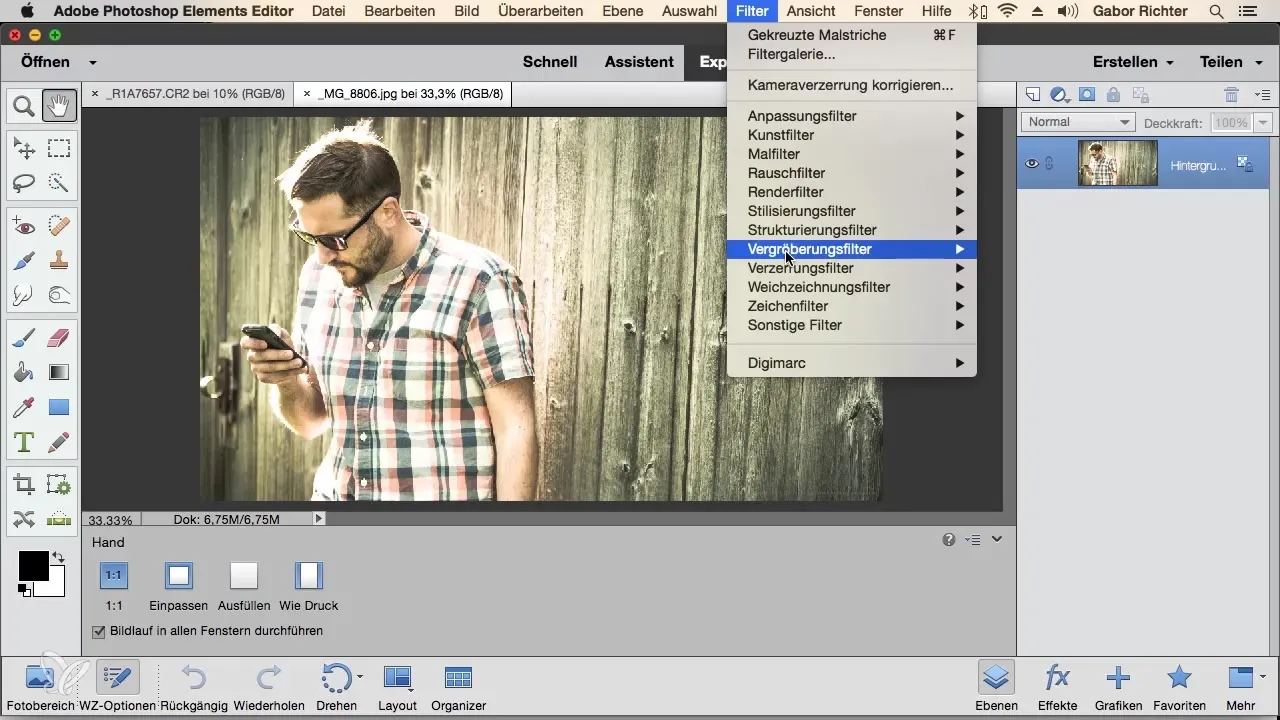Select the Blur tool
Screen dimensions: 1280x720
pos(24,295)
